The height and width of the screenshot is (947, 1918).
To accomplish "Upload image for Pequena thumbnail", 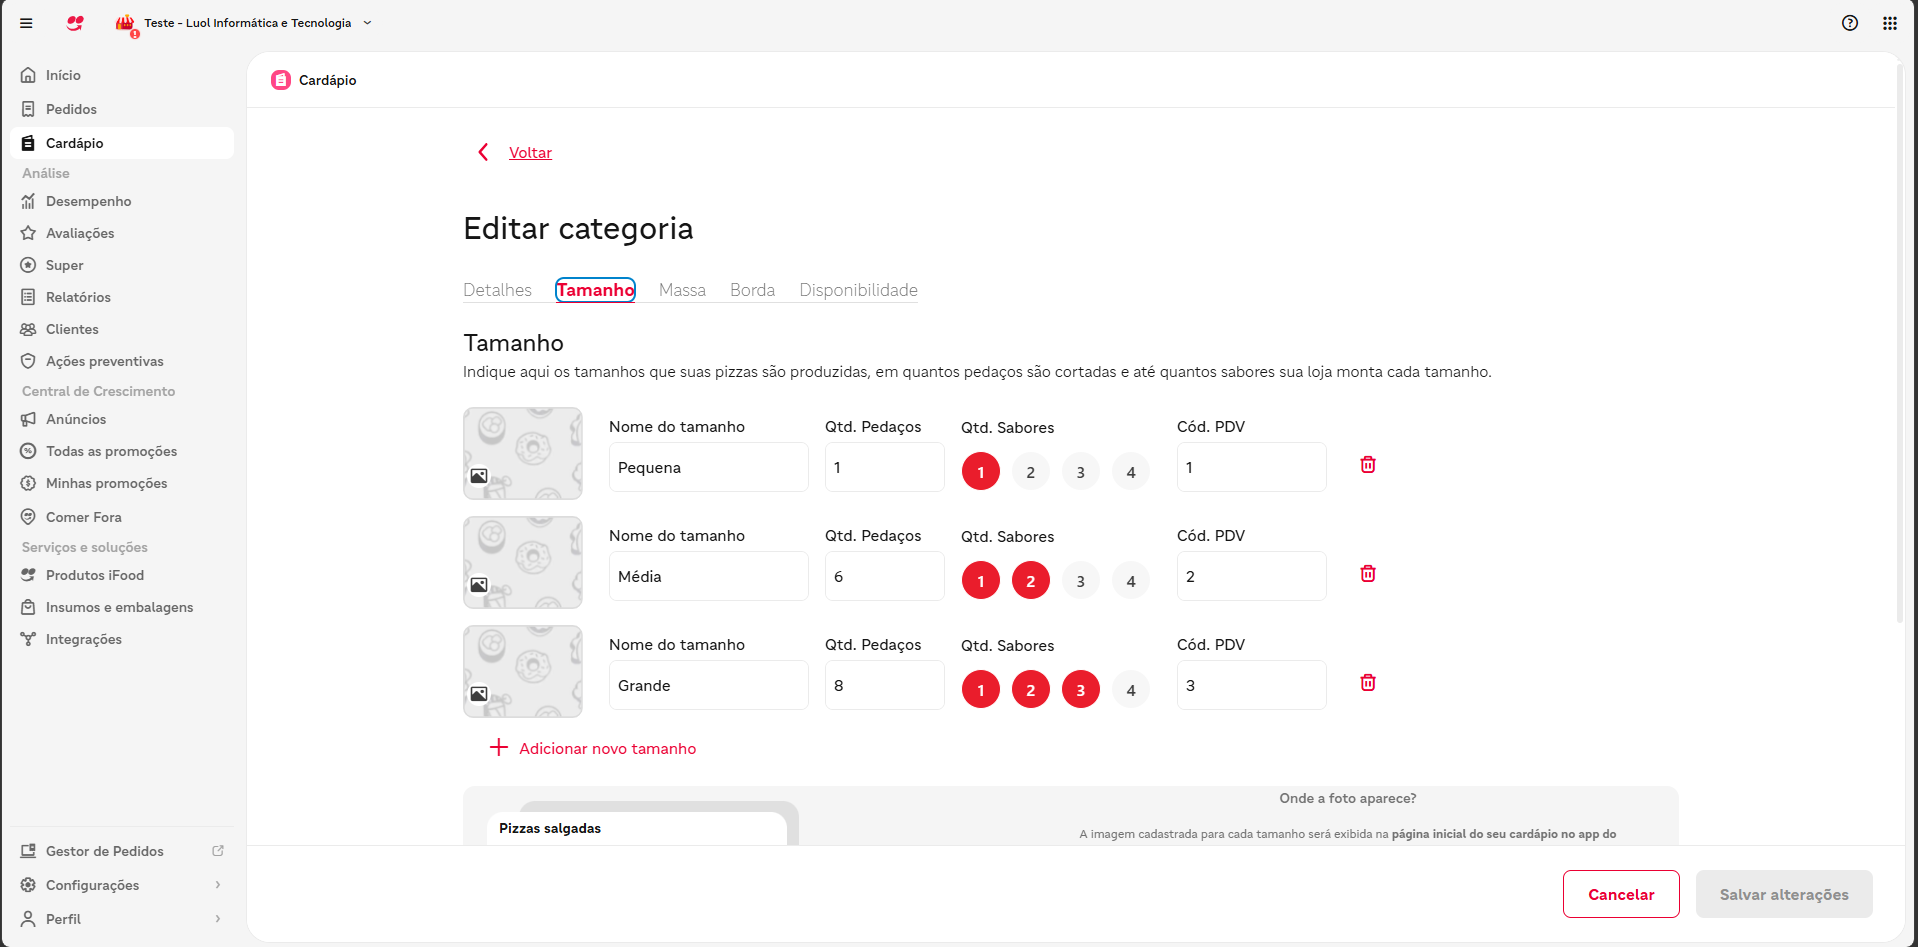I will (x=523, y=453).
